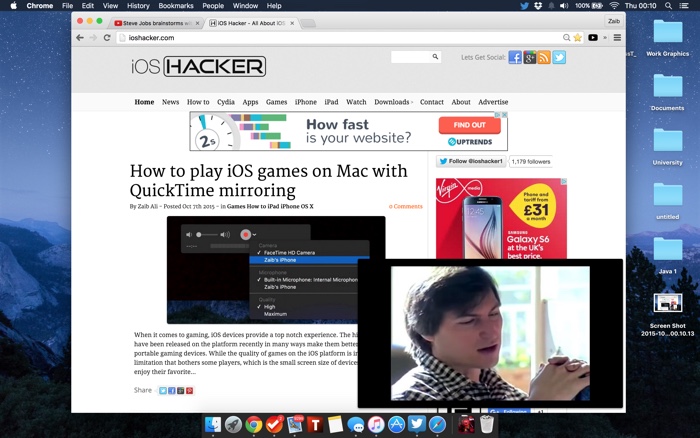The image size is (700, 438).
Task: Open the iOS Hacker Facebook page icon
Action: pyautogui.click(x=515, y=57)
